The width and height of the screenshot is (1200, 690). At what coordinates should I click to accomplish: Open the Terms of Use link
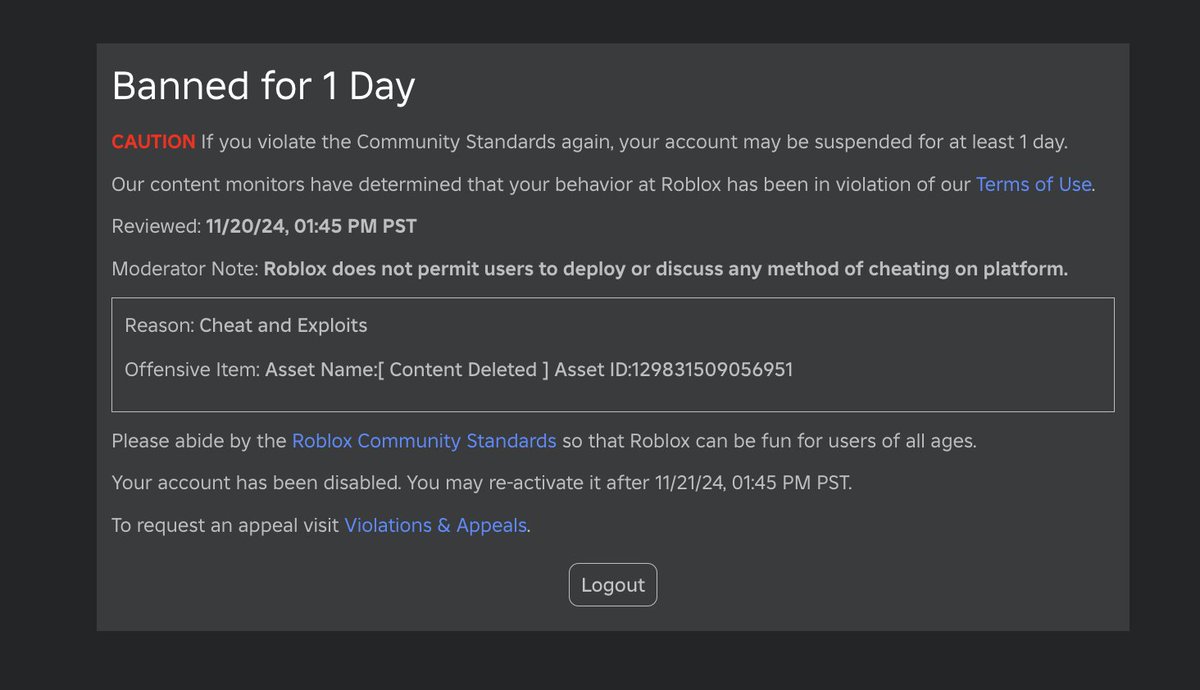click(x=1033, y=184)
